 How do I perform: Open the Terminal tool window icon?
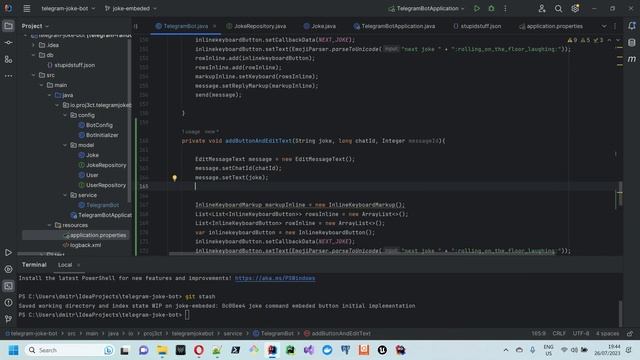coord(8,286)
